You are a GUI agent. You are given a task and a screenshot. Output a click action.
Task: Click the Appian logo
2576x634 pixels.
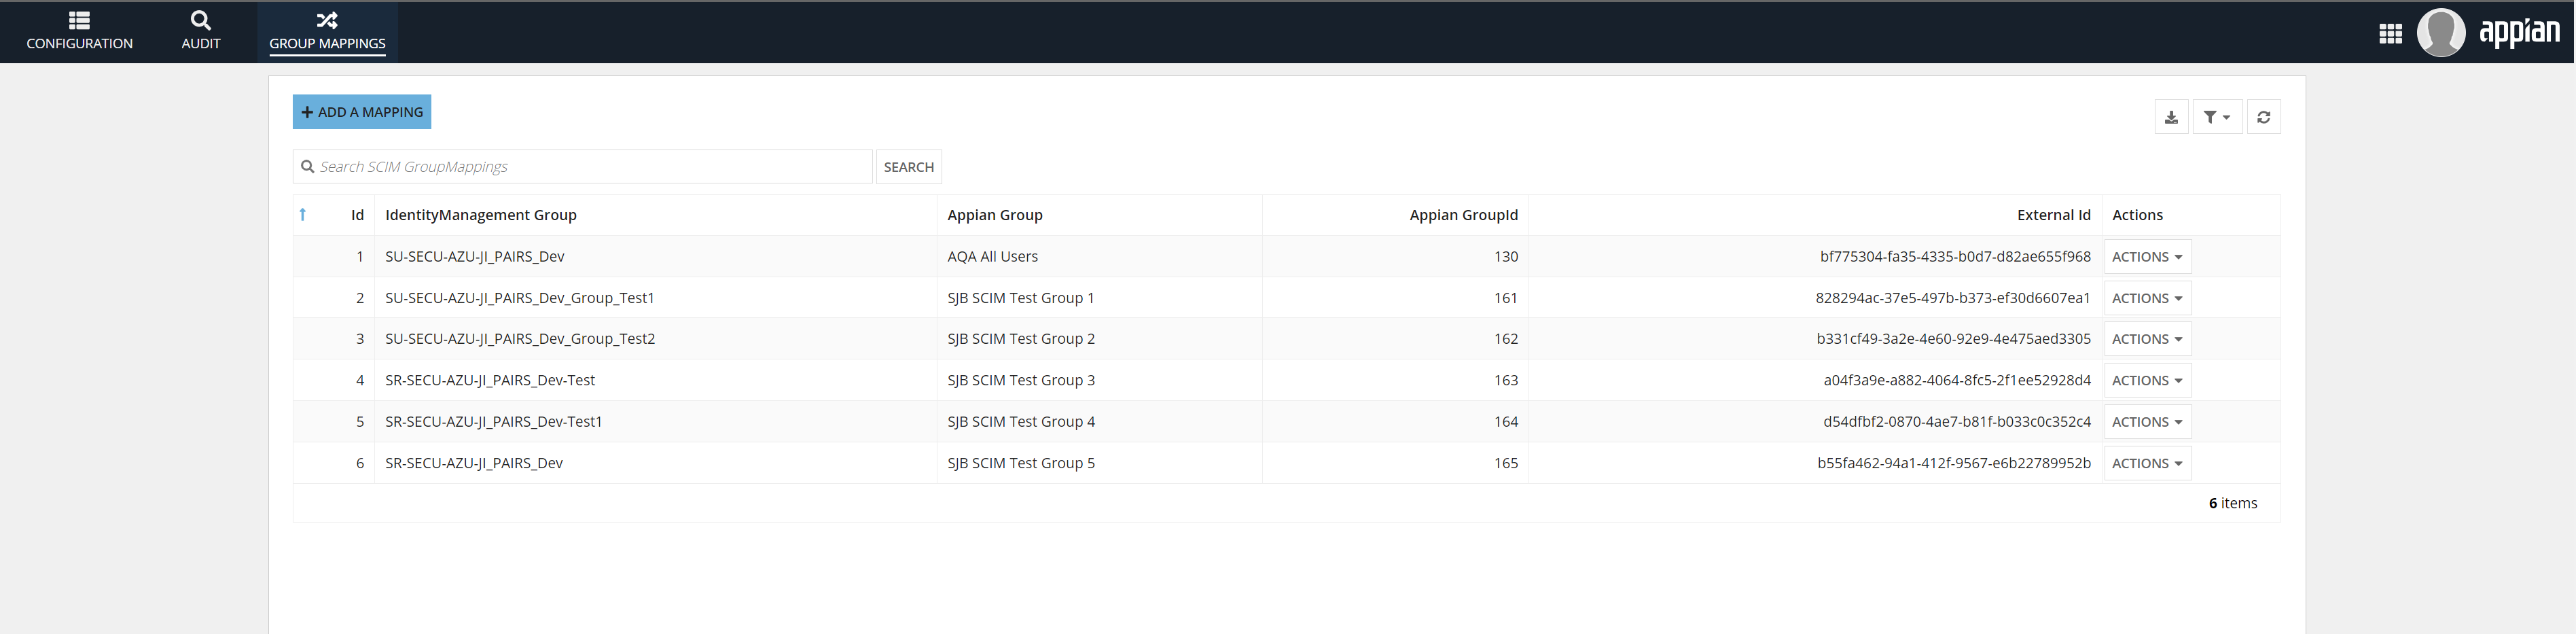[2518, 33]
